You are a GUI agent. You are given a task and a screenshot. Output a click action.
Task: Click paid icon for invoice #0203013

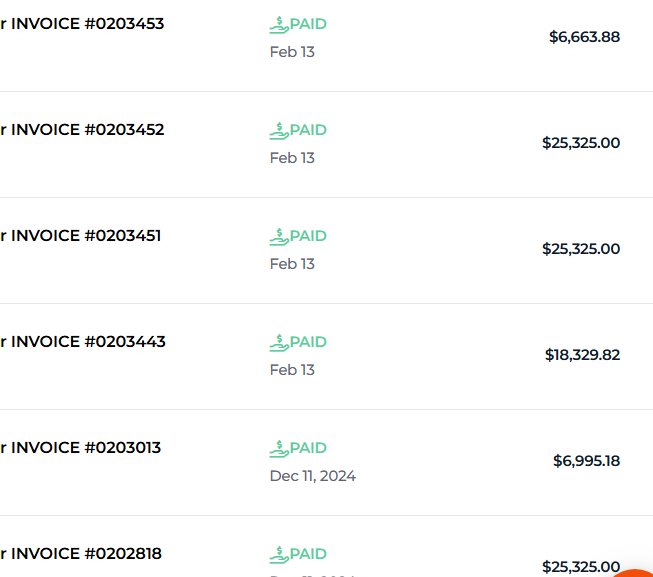[279, 448]
